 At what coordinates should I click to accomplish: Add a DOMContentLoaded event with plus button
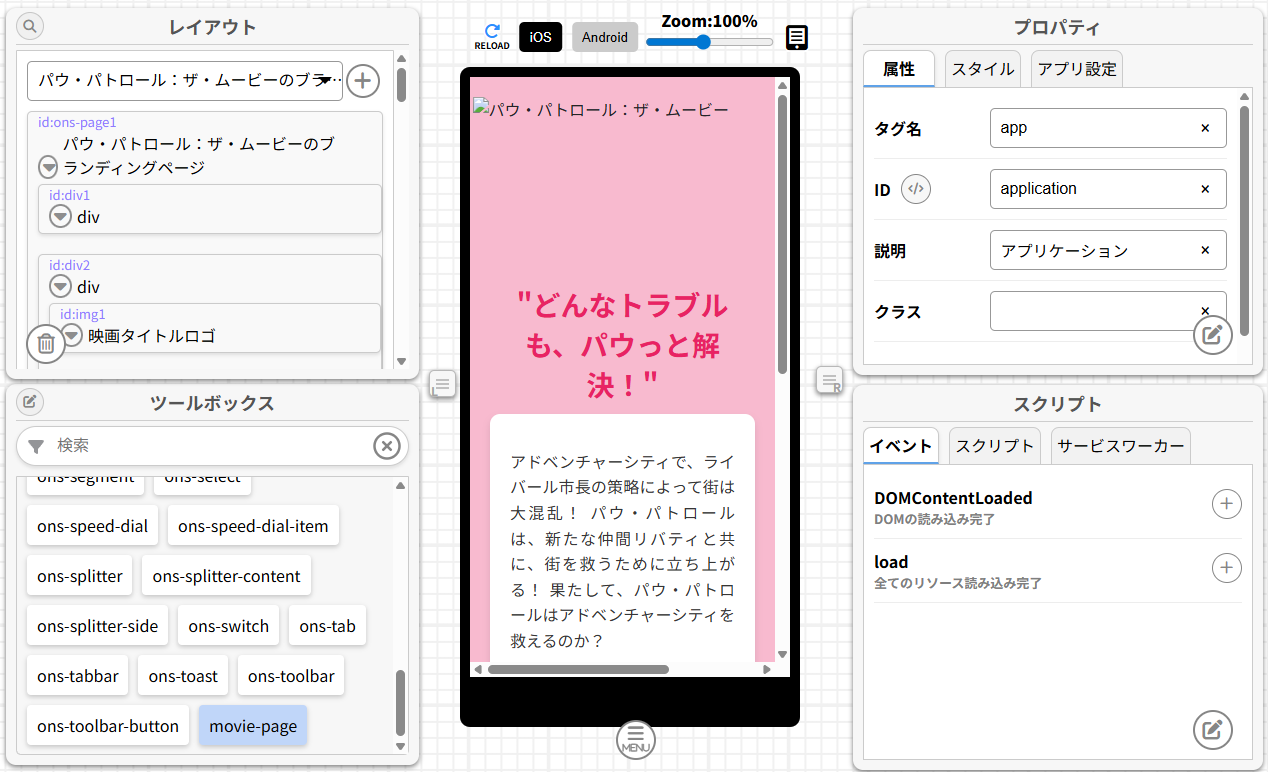(x=1227, y=504)
